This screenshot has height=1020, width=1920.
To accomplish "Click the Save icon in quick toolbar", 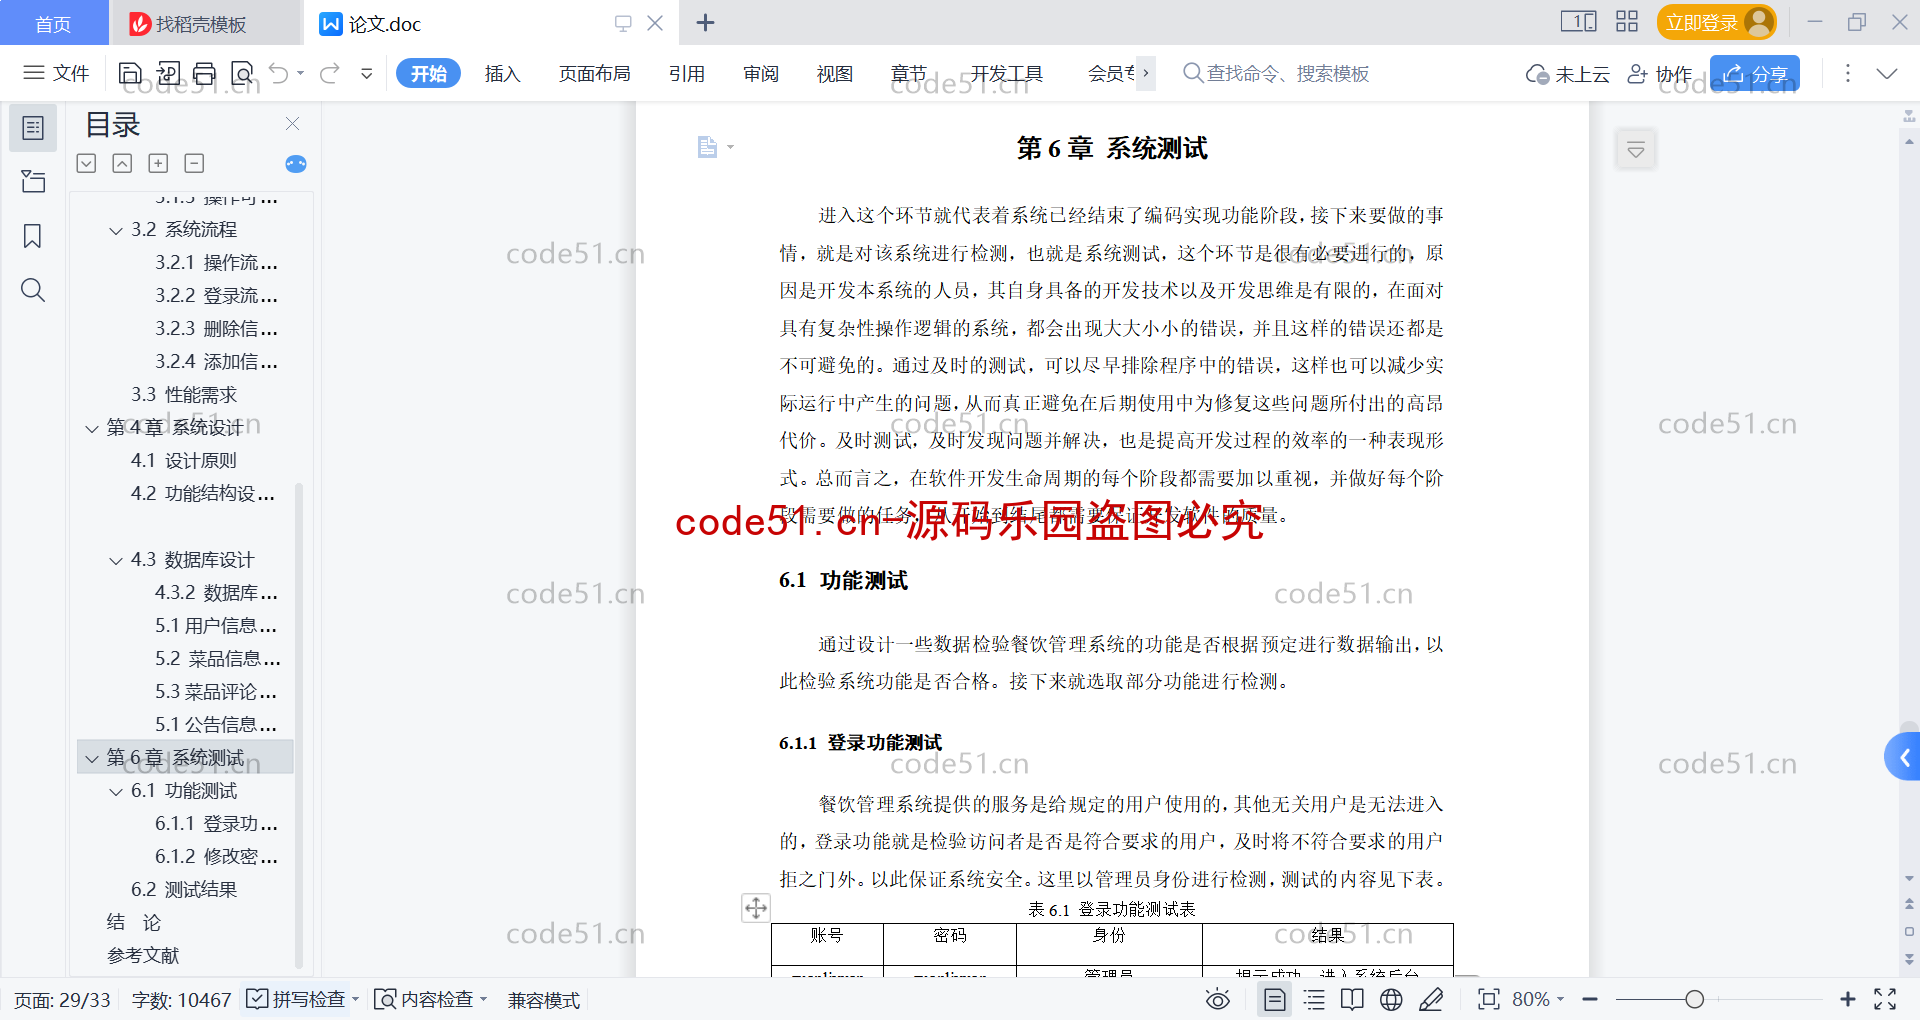I will (x=130, y=73).
